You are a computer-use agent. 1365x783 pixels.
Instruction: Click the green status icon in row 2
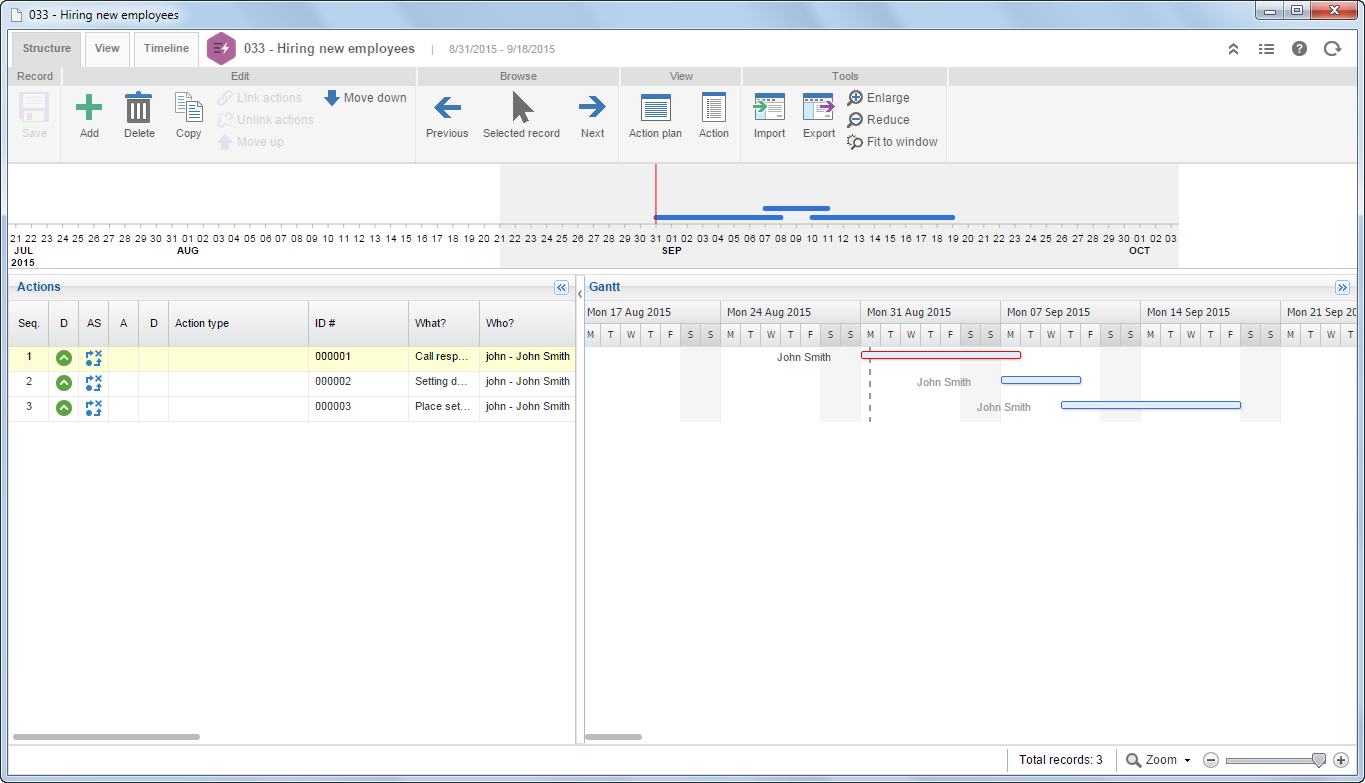click(64, 382)
